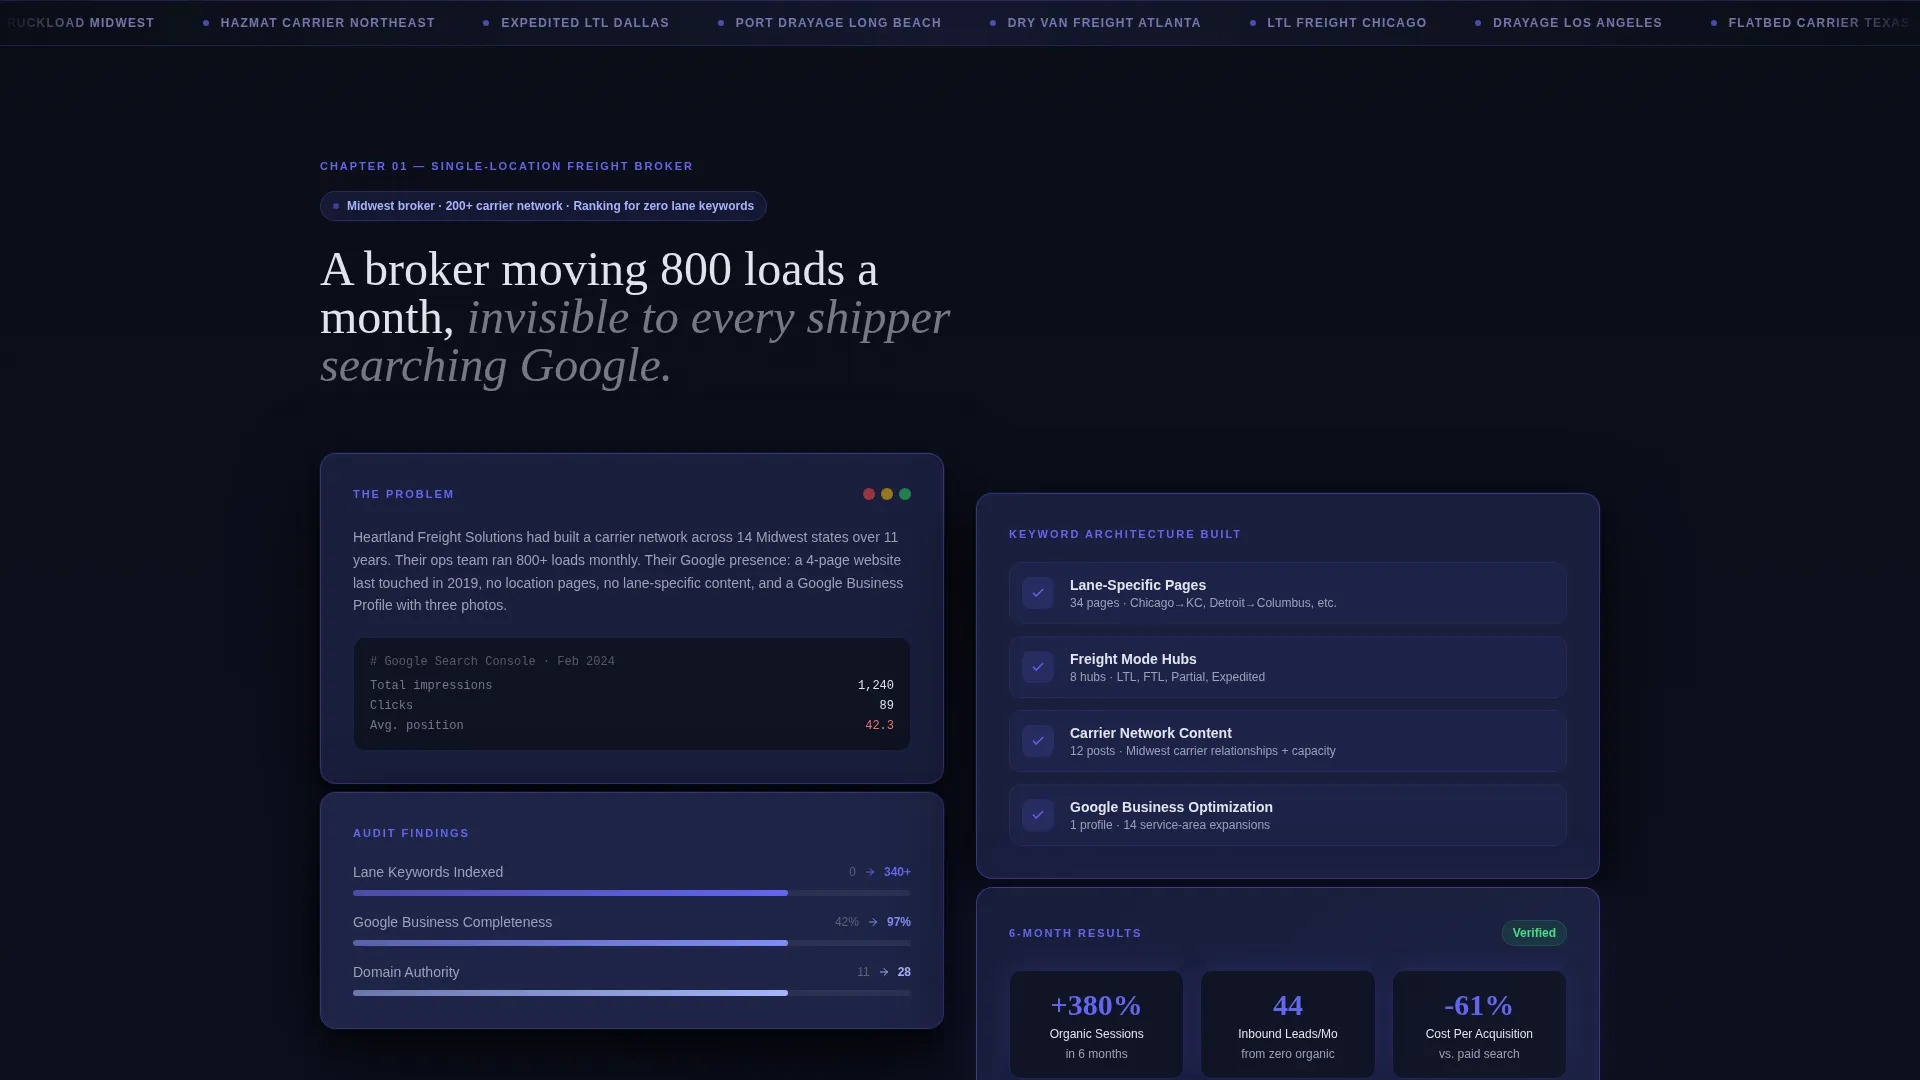Click the DRY VAN FREIGHT ATLANTA ticker item

click(x=1095, y=22)
